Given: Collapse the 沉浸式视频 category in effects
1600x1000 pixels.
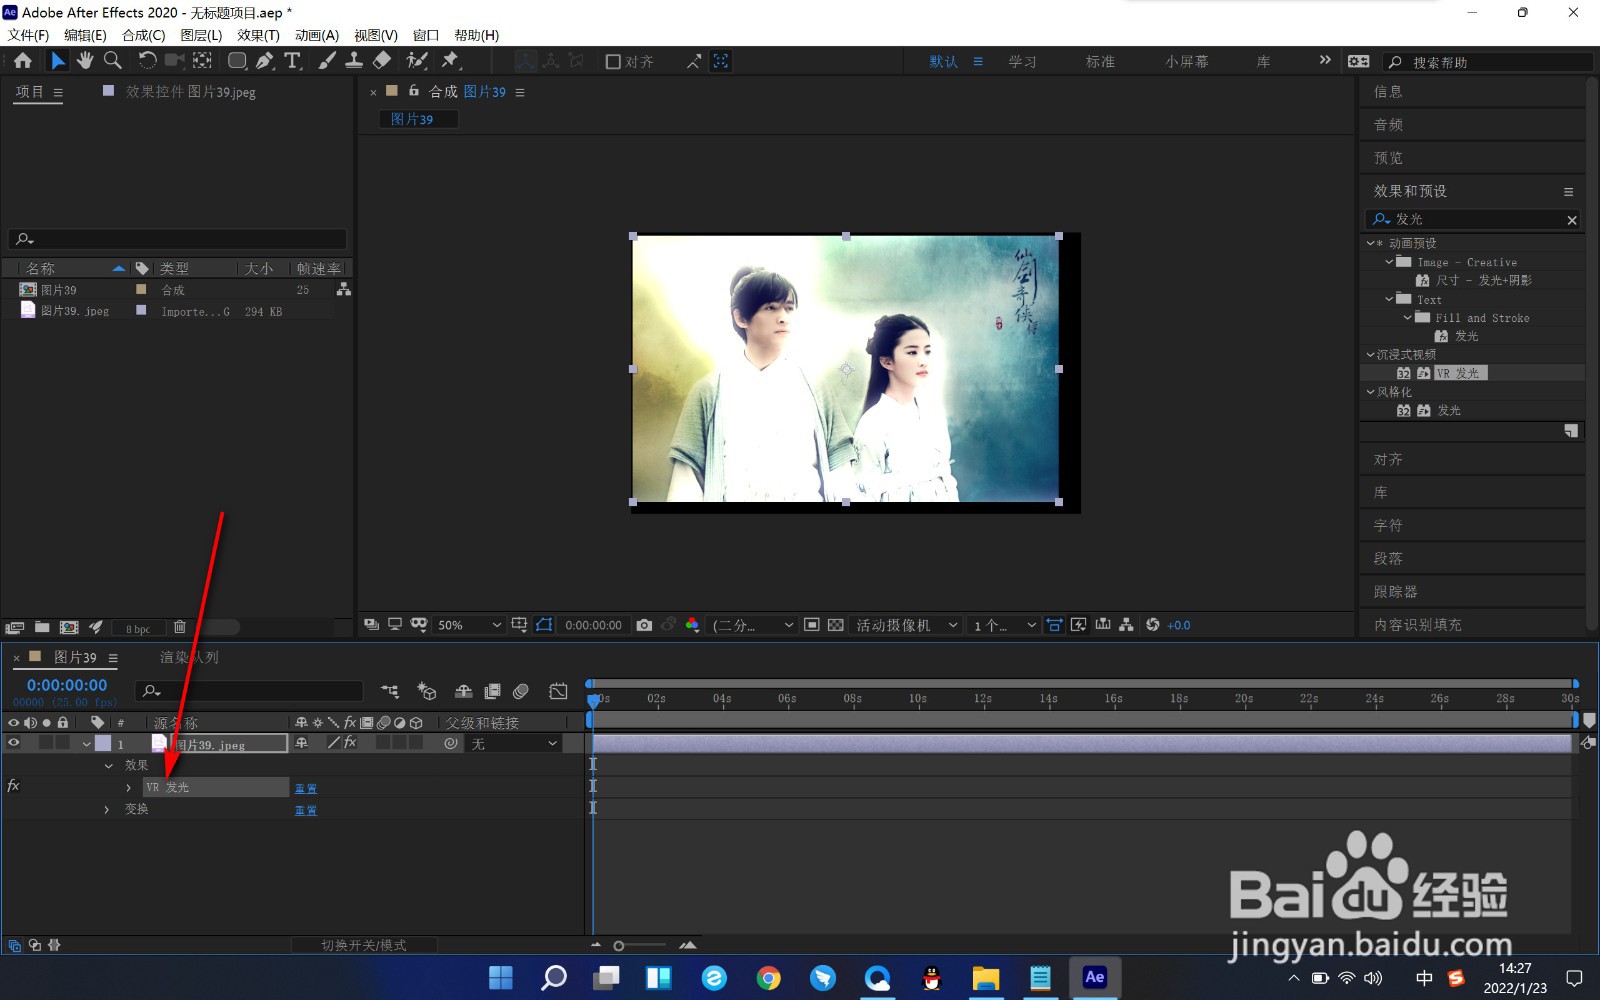Looking at the screenshot, I should (1370, 354).
